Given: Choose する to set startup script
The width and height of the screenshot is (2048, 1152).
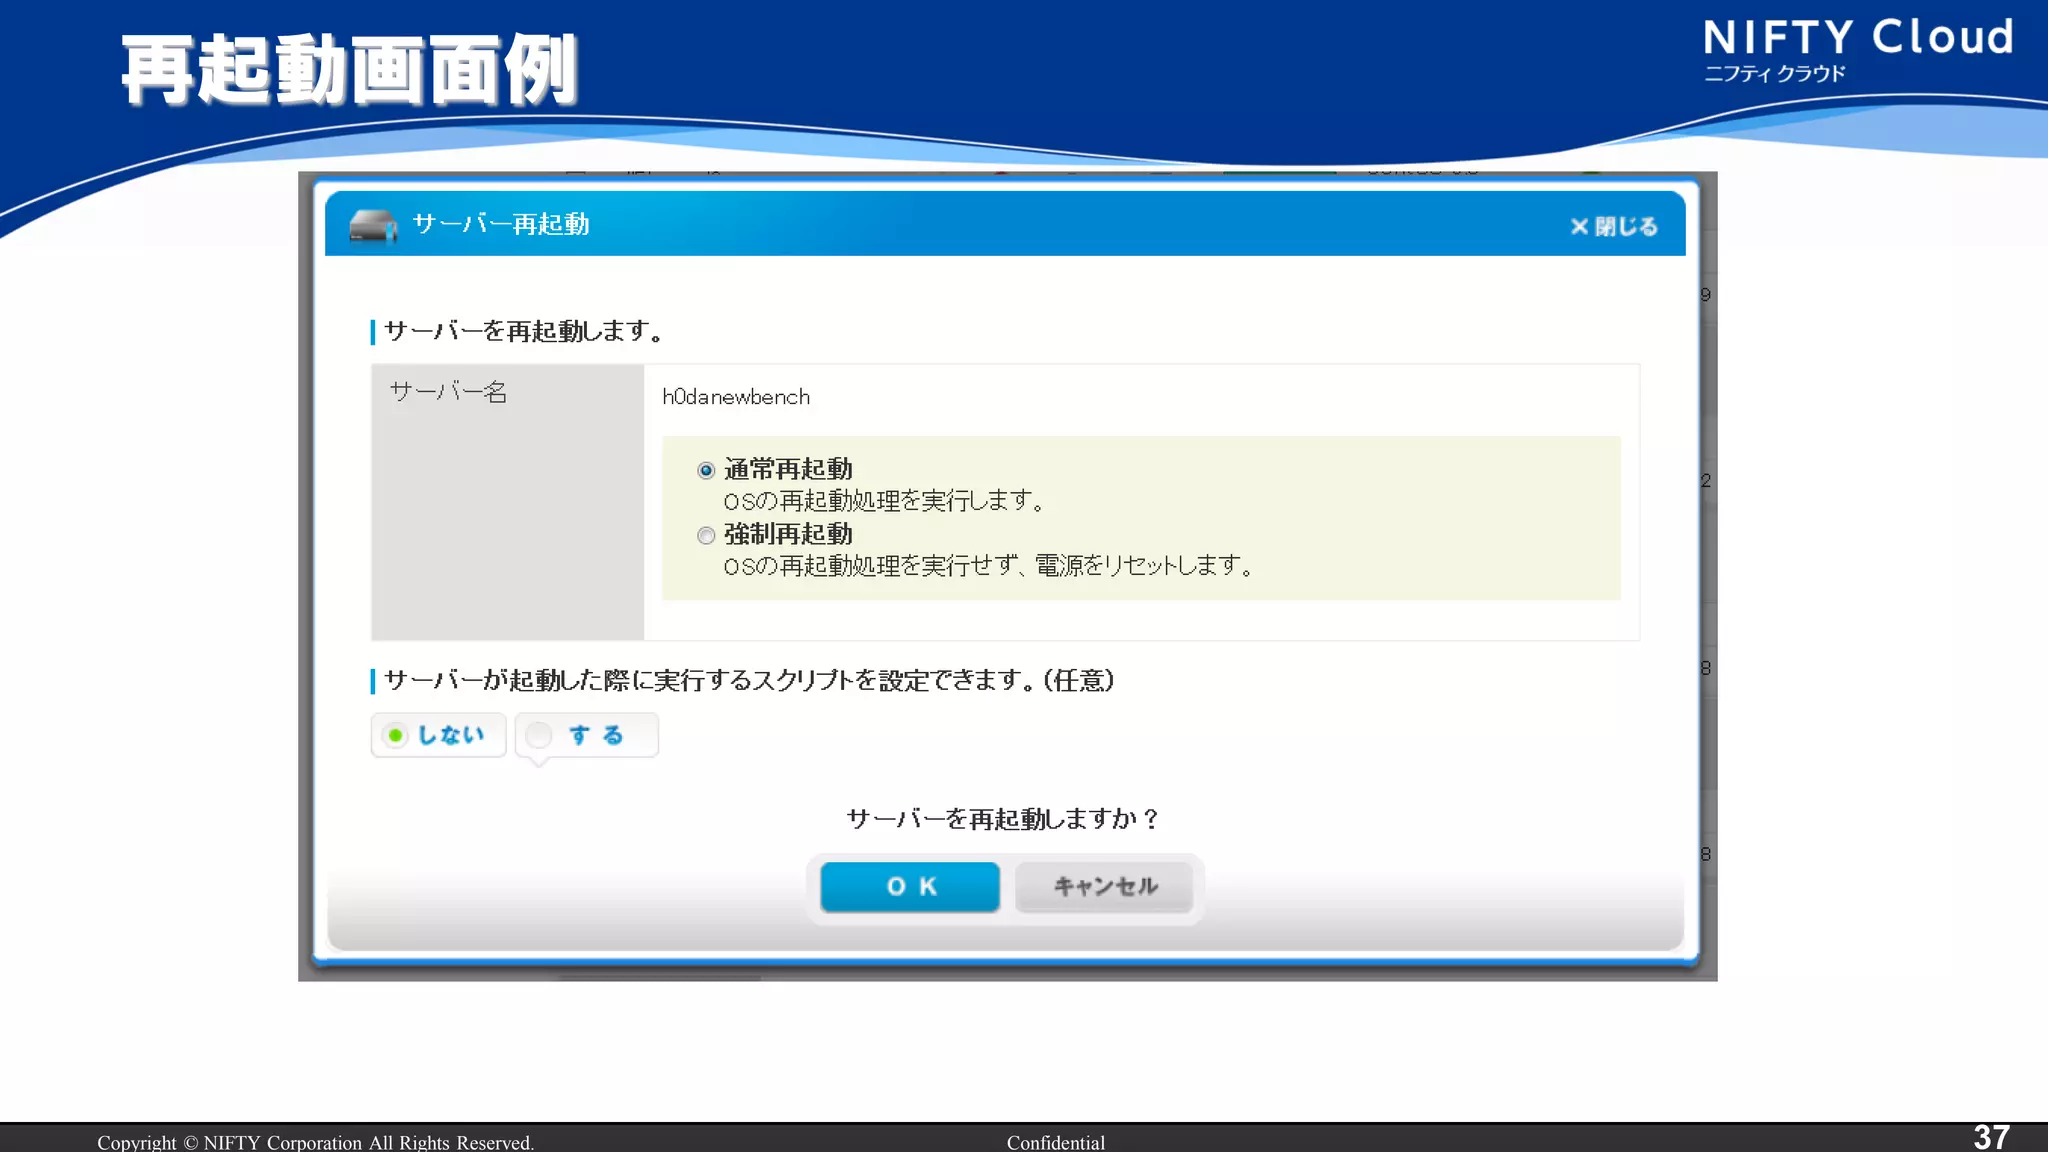Looking at the screenshot, I should 587,735.
